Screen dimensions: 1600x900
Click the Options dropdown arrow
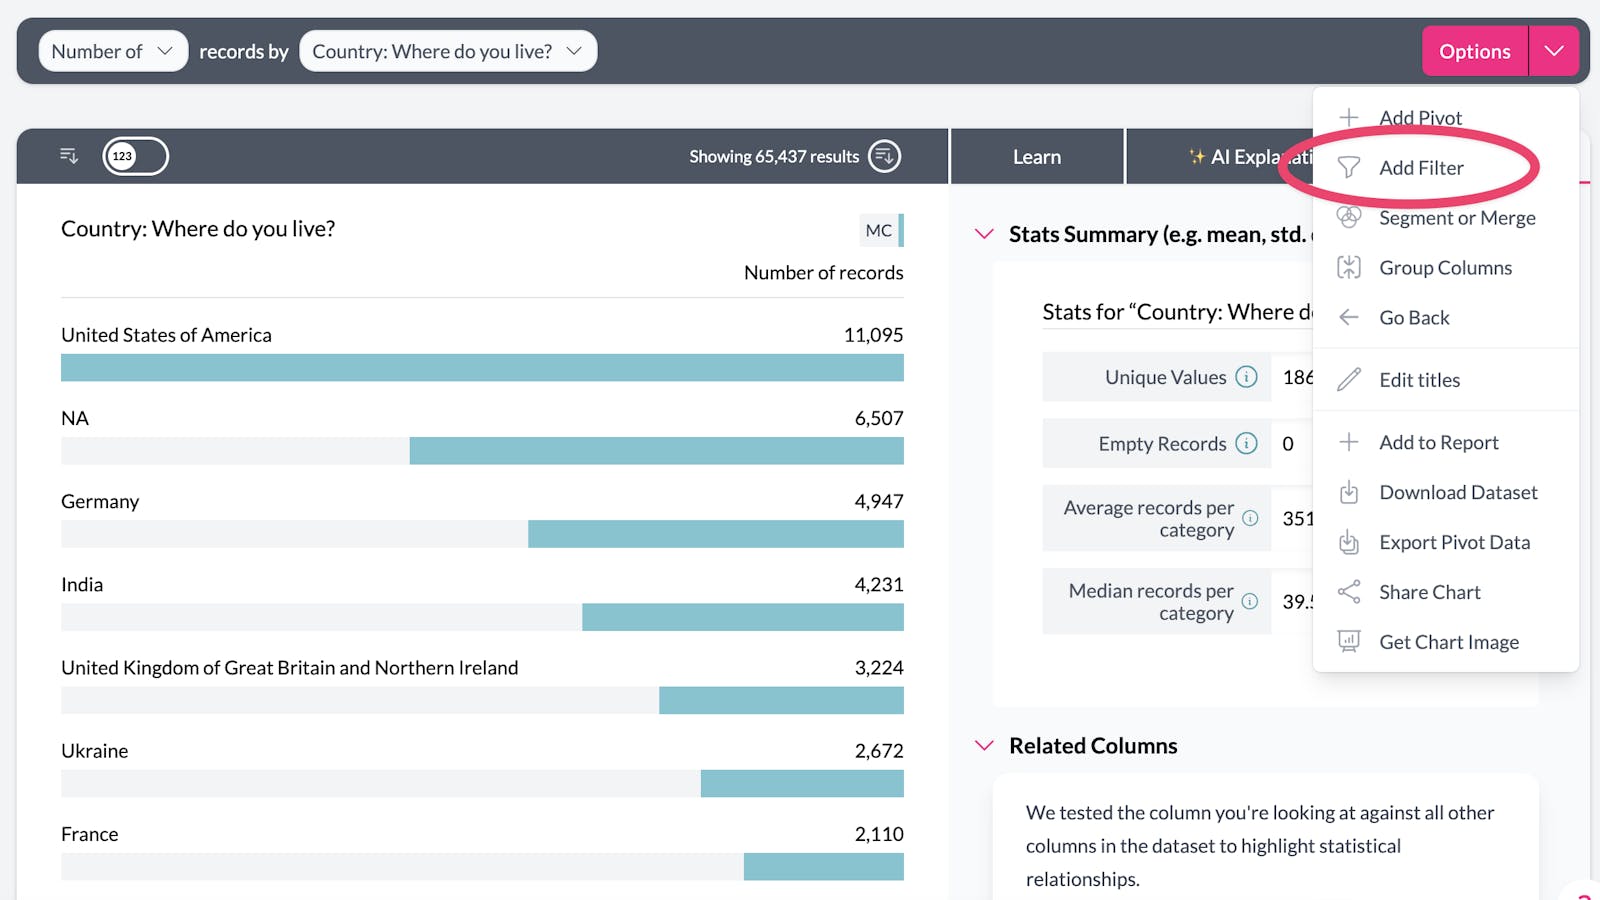tap(1553, 51)
